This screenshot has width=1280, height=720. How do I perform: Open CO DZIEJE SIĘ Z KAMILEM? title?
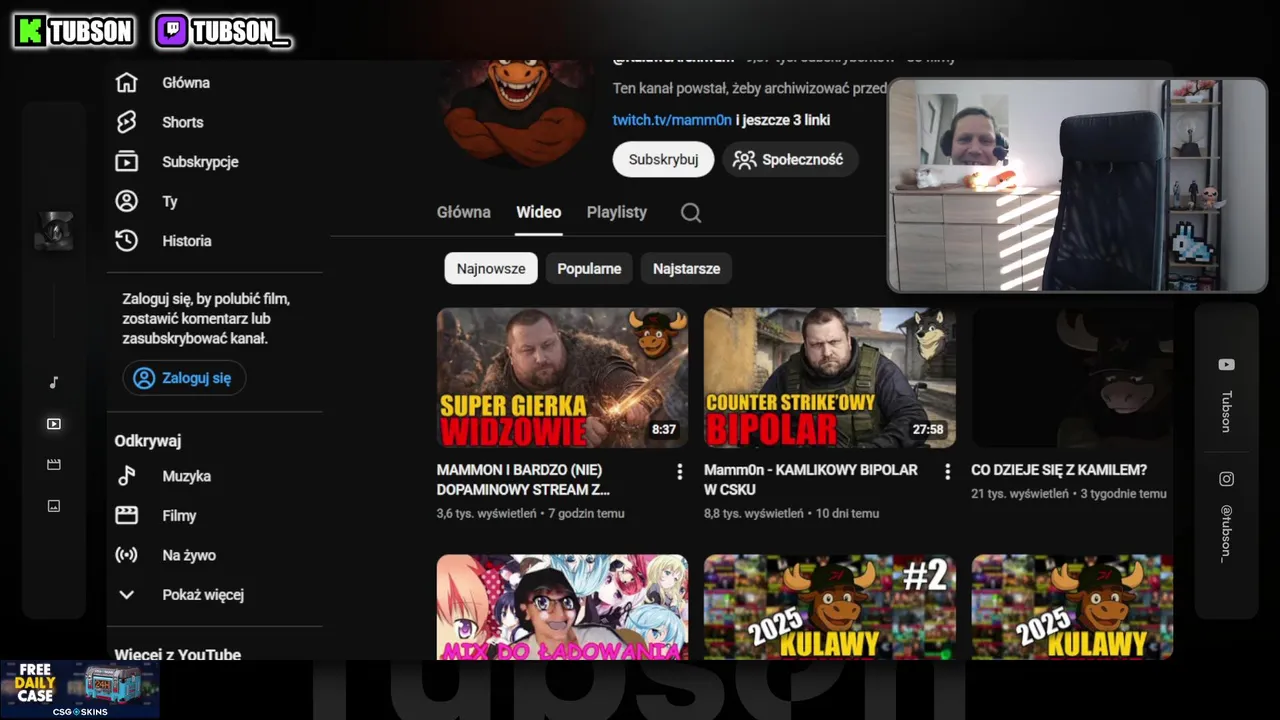point(1059,470)
